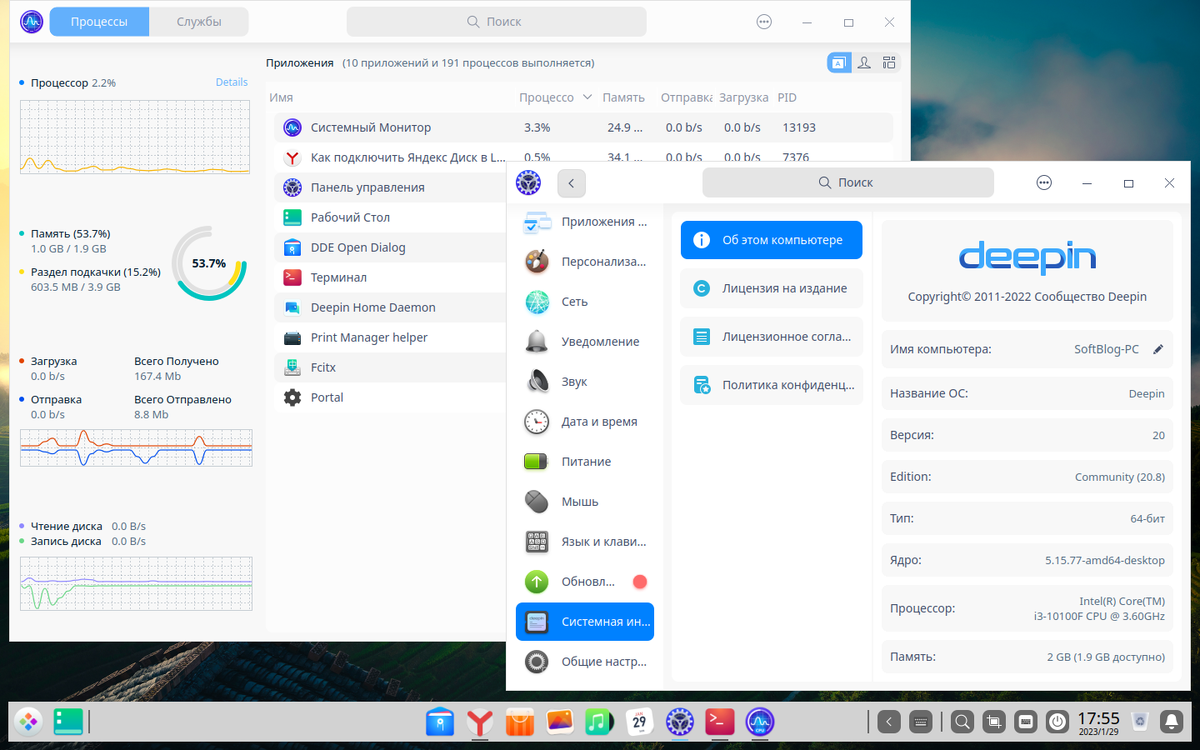Viewport: 1200px width, 750px height.
Task: Open Сеть settings category
Action: [x=584, y=301]
